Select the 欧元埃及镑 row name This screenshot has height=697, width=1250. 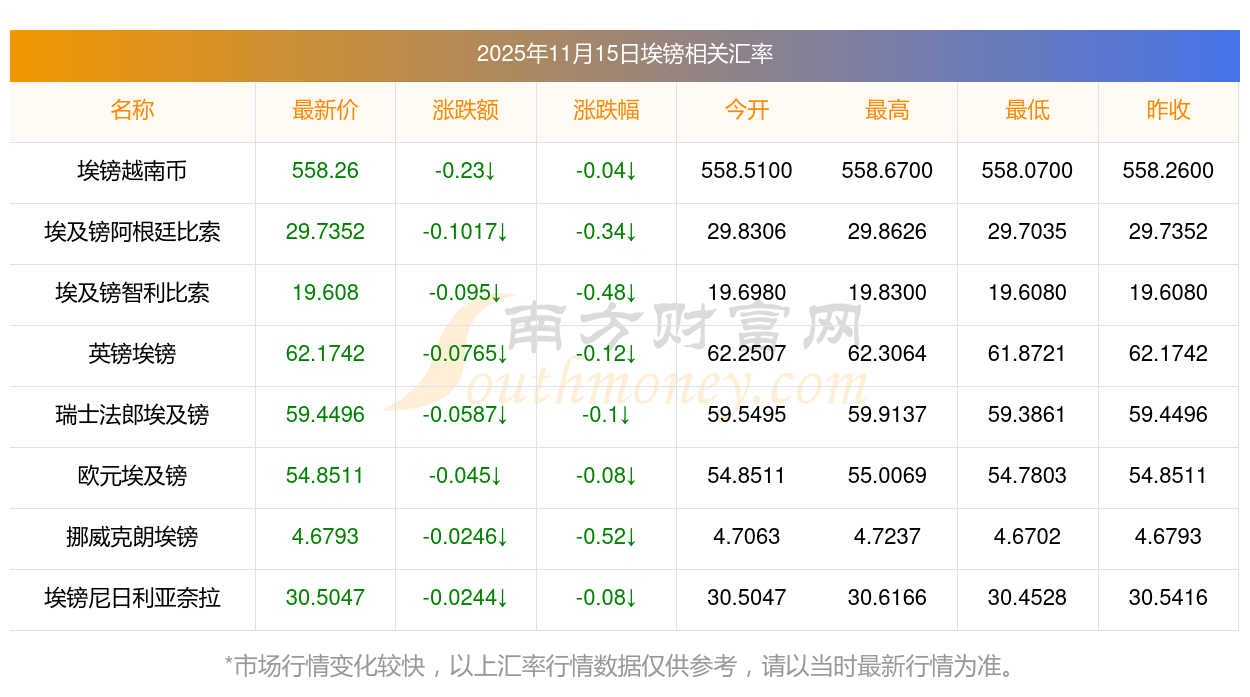pos(133,476)
